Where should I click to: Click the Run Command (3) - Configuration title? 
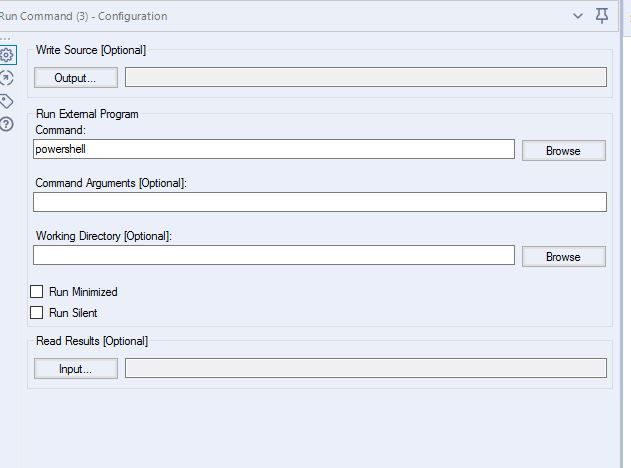83,16
